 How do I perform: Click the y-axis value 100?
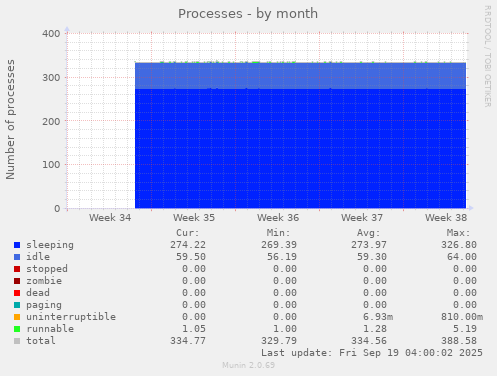coord(51,165)
